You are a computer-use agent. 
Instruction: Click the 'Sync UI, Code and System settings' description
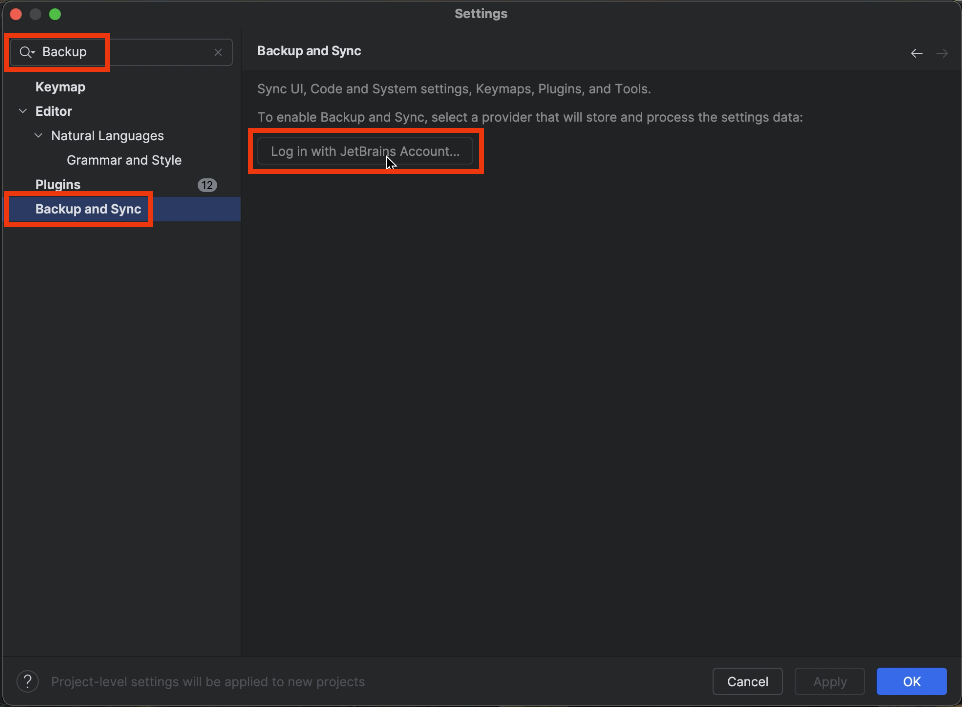[x=454, y=89]
